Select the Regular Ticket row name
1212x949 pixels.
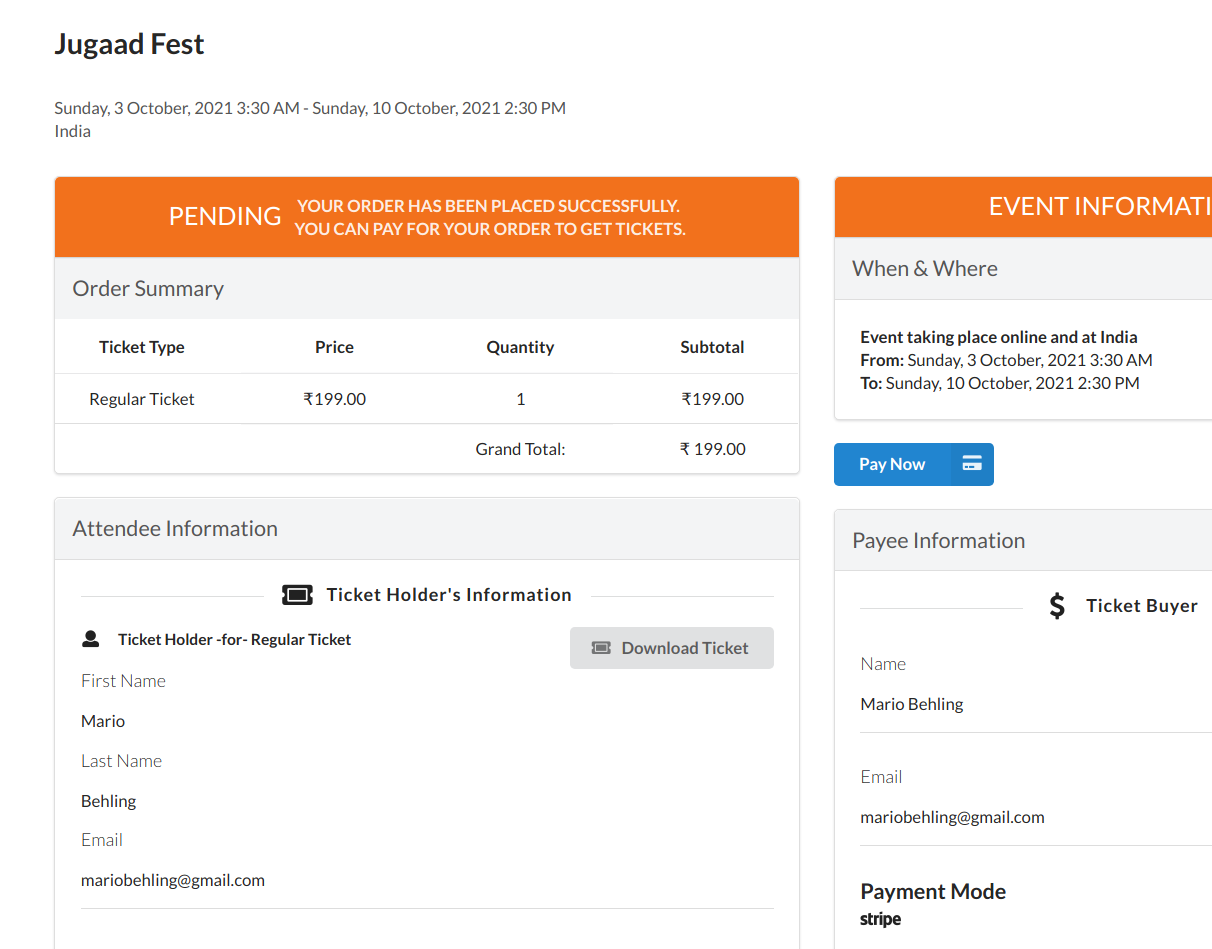[142, 399]
